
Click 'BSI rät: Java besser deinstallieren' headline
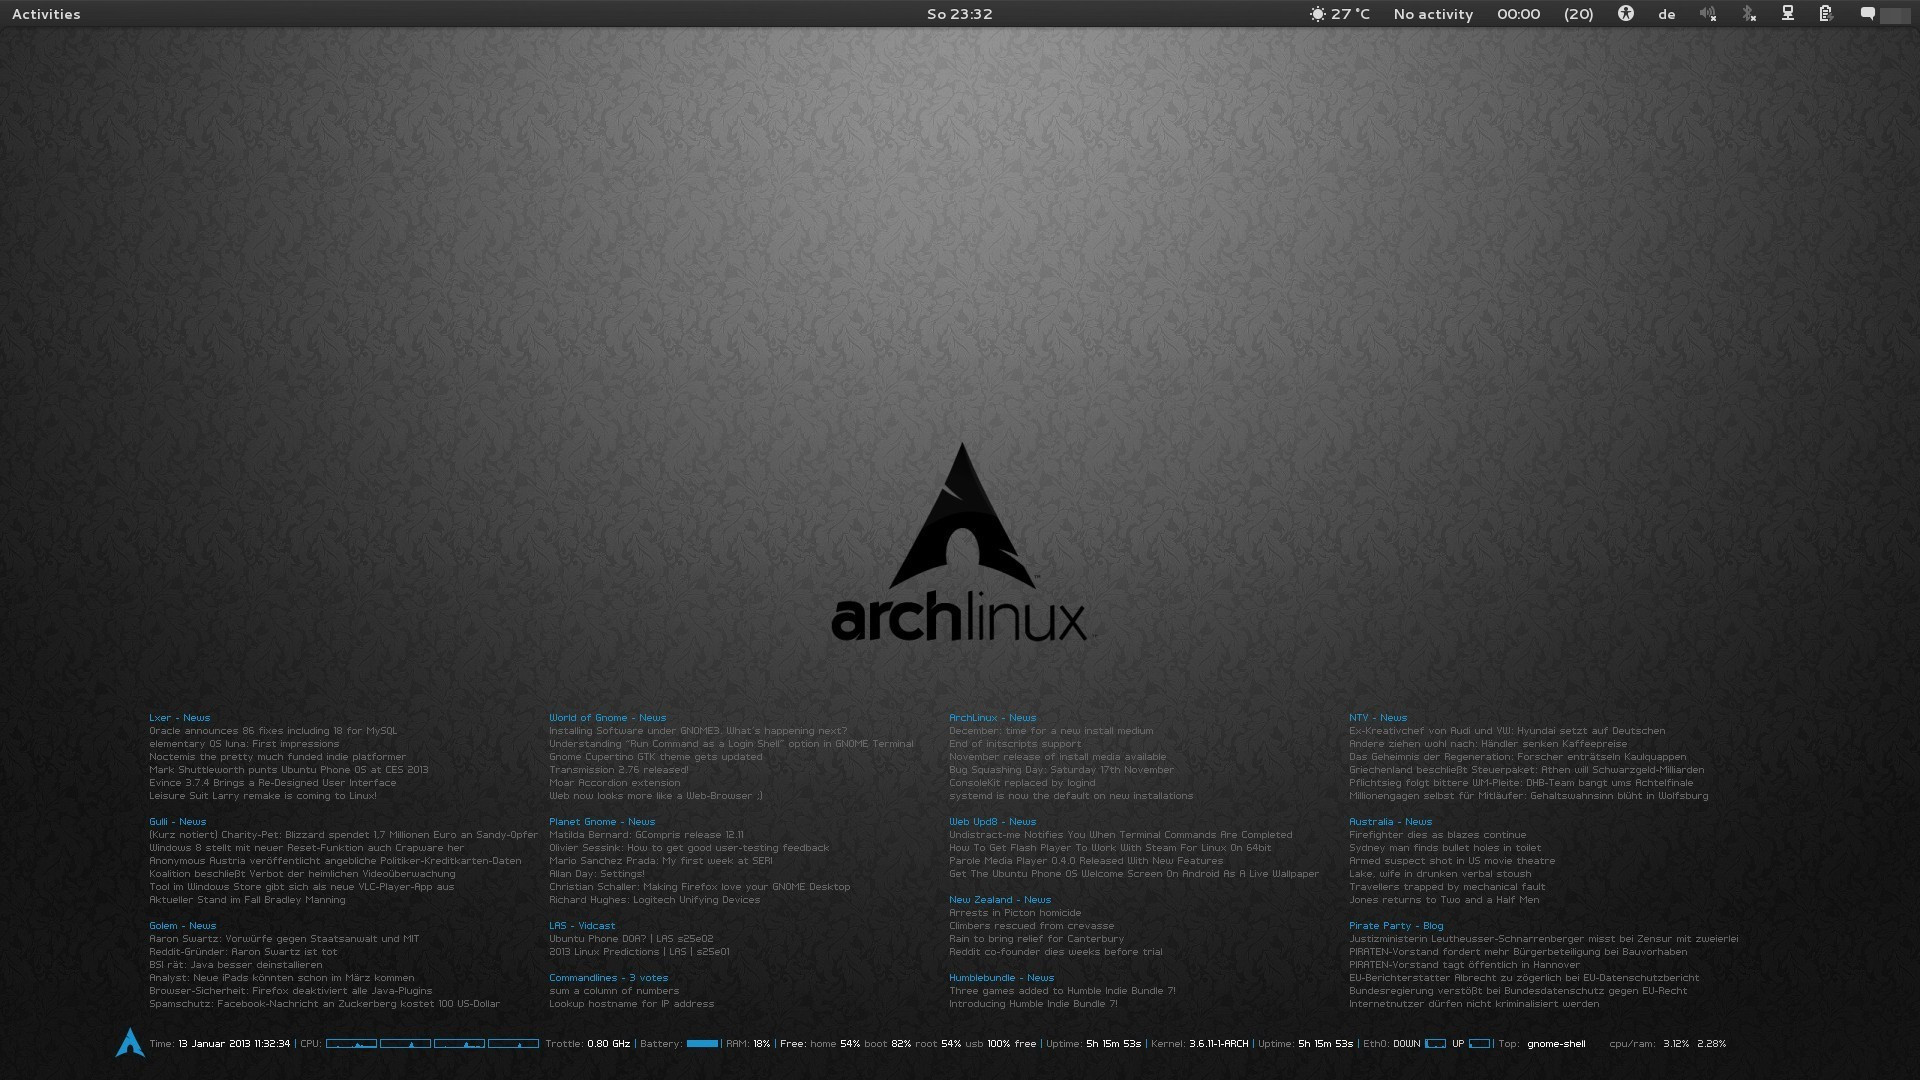(x=235, y=964)
